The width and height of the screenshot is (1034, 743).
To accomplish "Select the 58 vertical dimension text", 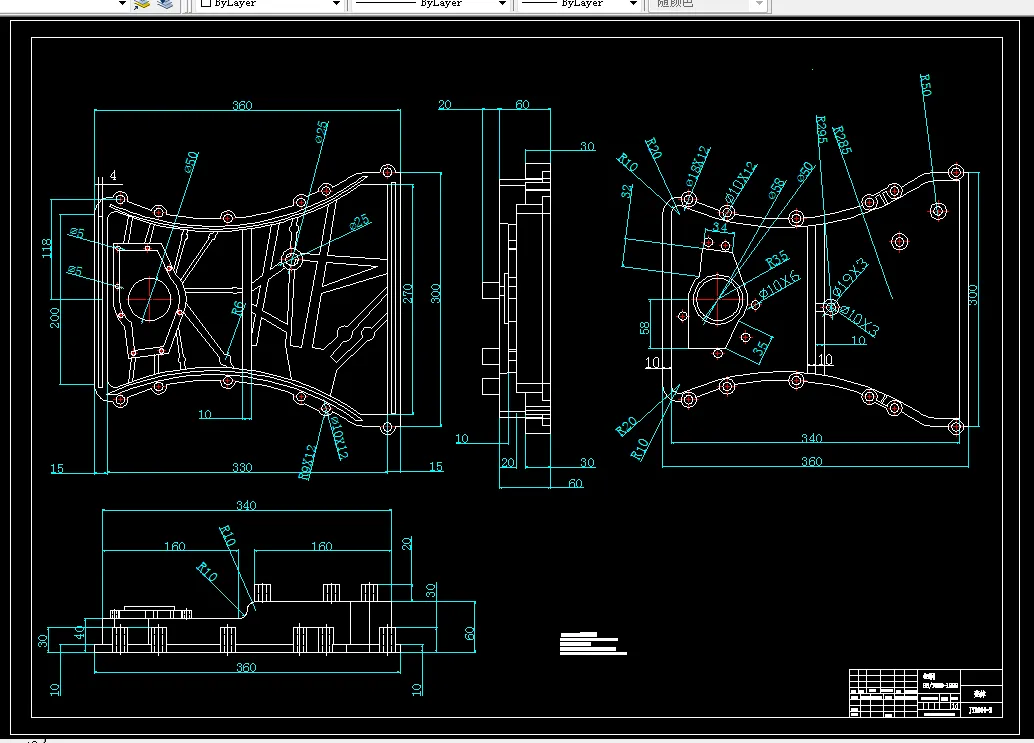I will coord(644,328).
